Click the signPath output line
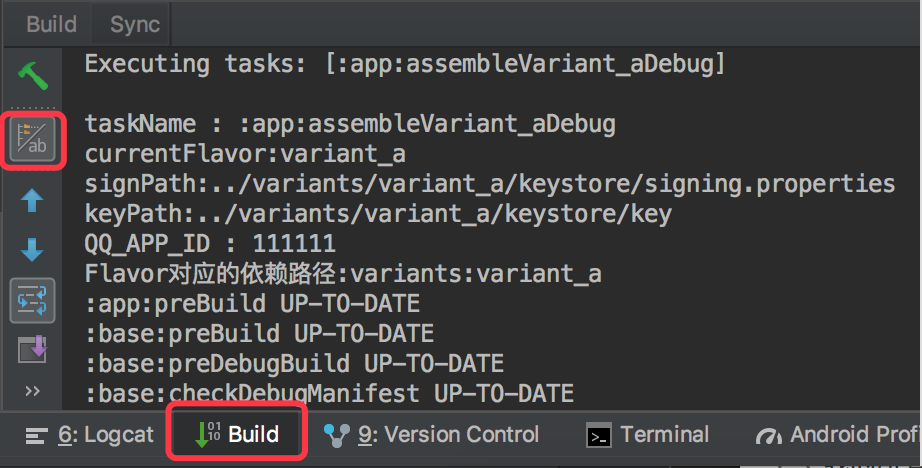 click(x=489, y=184)
